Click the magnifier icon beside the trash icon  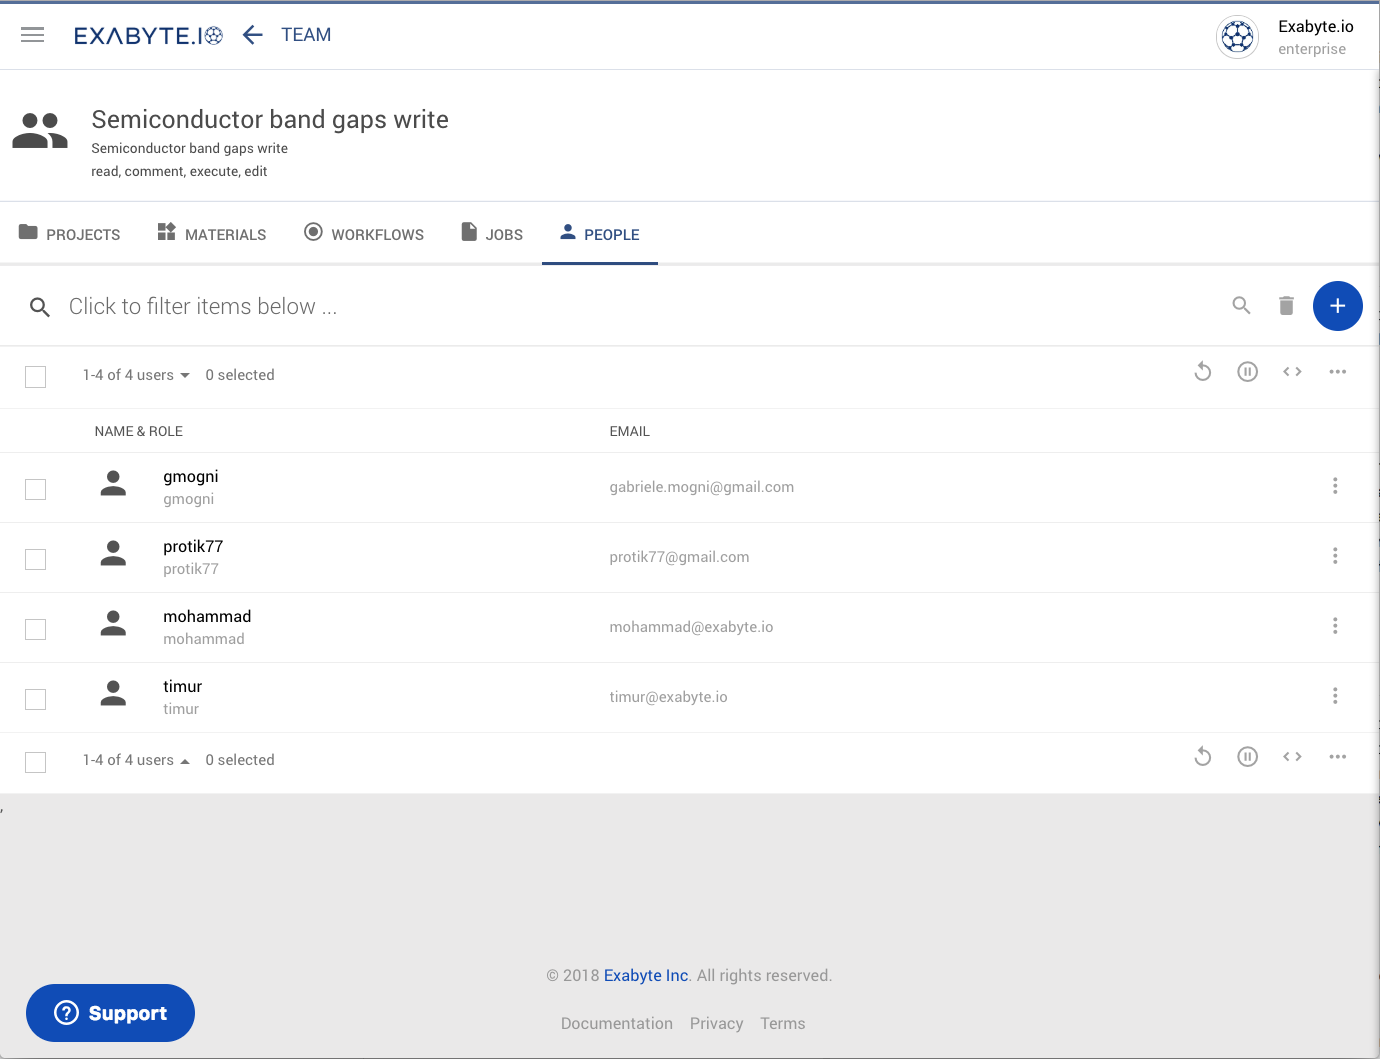[1241, 306]
